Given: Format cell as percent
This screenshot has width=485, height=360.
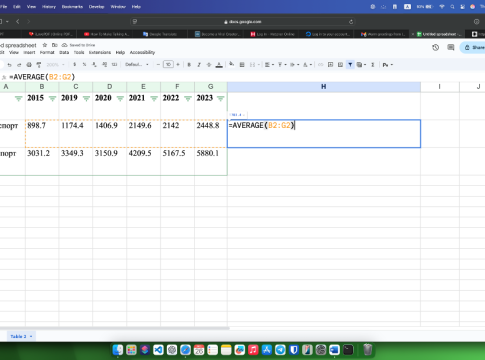Looking at the screenshot, I should click(x=84, y=65).
